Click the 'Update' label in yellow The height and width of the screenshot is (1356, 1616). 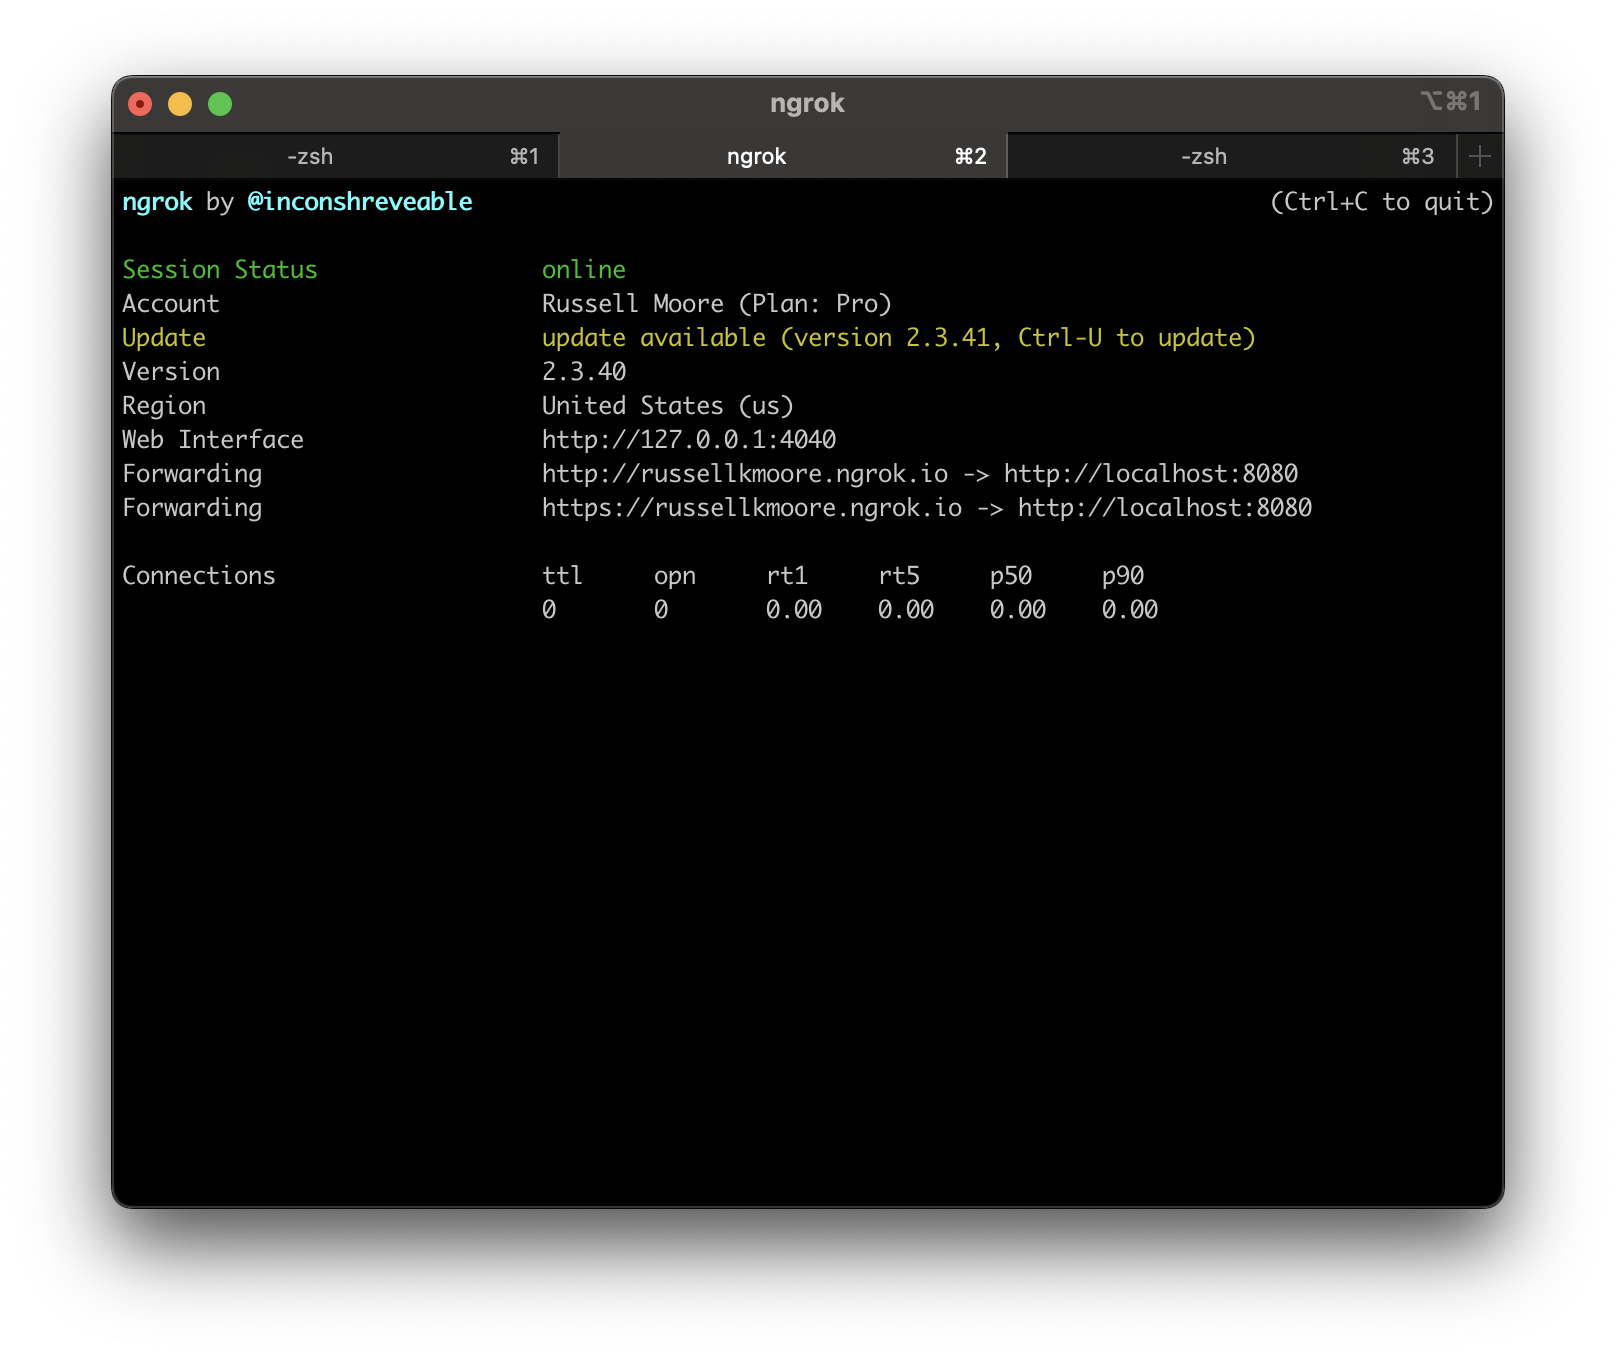pyautogui.click(x=164, y=338)
